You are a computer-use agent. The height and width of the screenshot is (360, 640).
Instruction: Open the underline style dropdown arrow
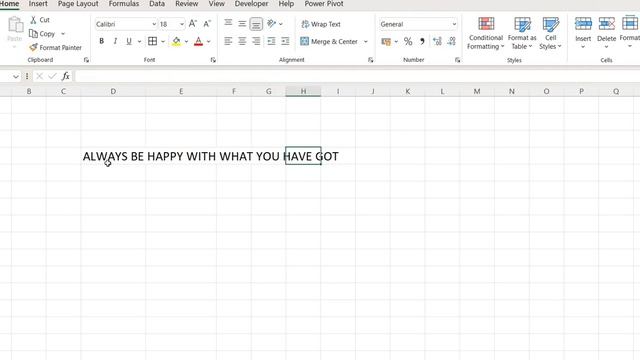click(x=139, y=42)
